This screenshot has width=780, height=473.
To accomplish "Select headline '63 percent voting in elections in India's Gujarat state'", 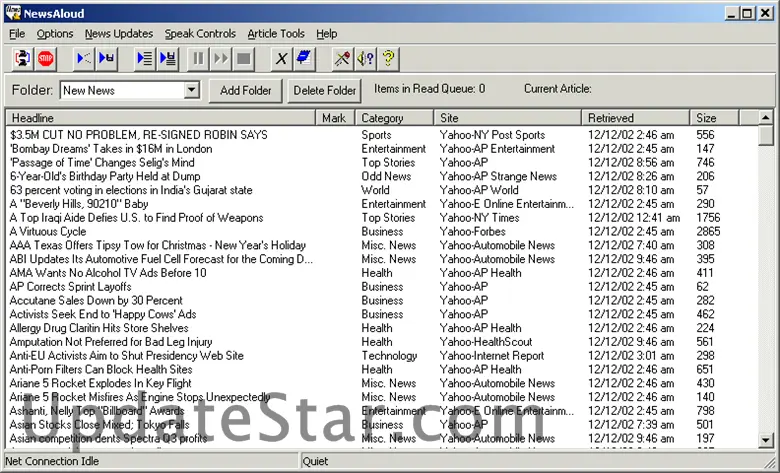I will (131, 190).
